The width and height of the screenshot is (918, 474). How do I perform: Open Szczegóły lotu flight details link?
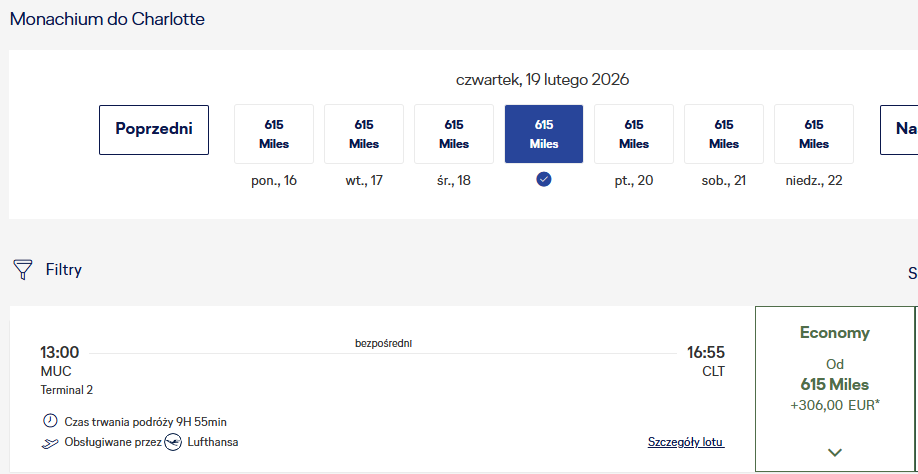[686, 442]
